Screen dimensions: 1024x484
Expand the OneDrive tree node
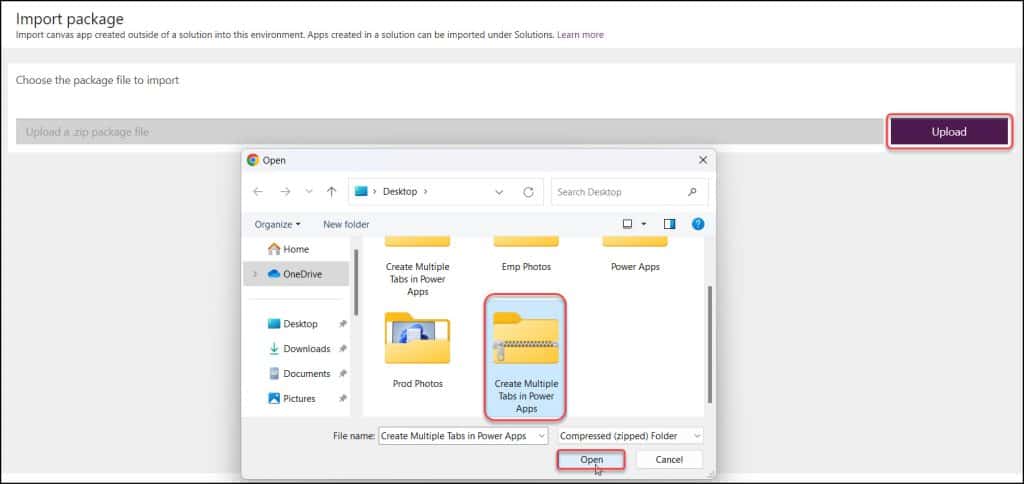[x=255, y=274]
